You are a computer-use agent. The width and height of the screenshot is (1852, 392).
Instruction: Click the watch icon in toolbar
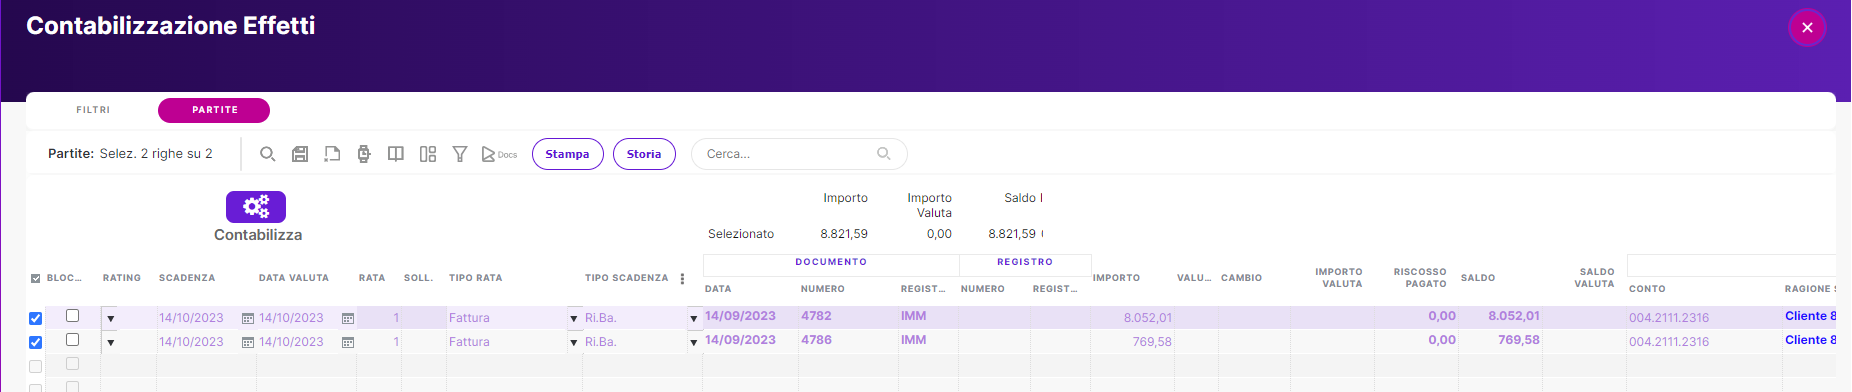(363, 154)
